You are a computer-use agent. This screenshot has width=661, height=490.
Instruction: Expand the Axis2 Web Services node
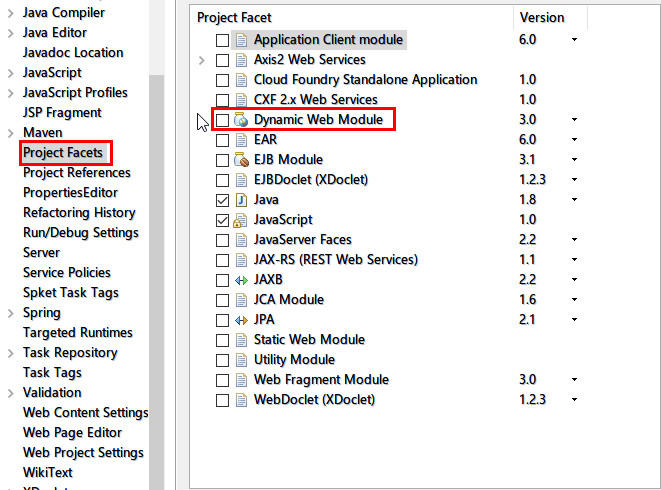tap(203, 60)
